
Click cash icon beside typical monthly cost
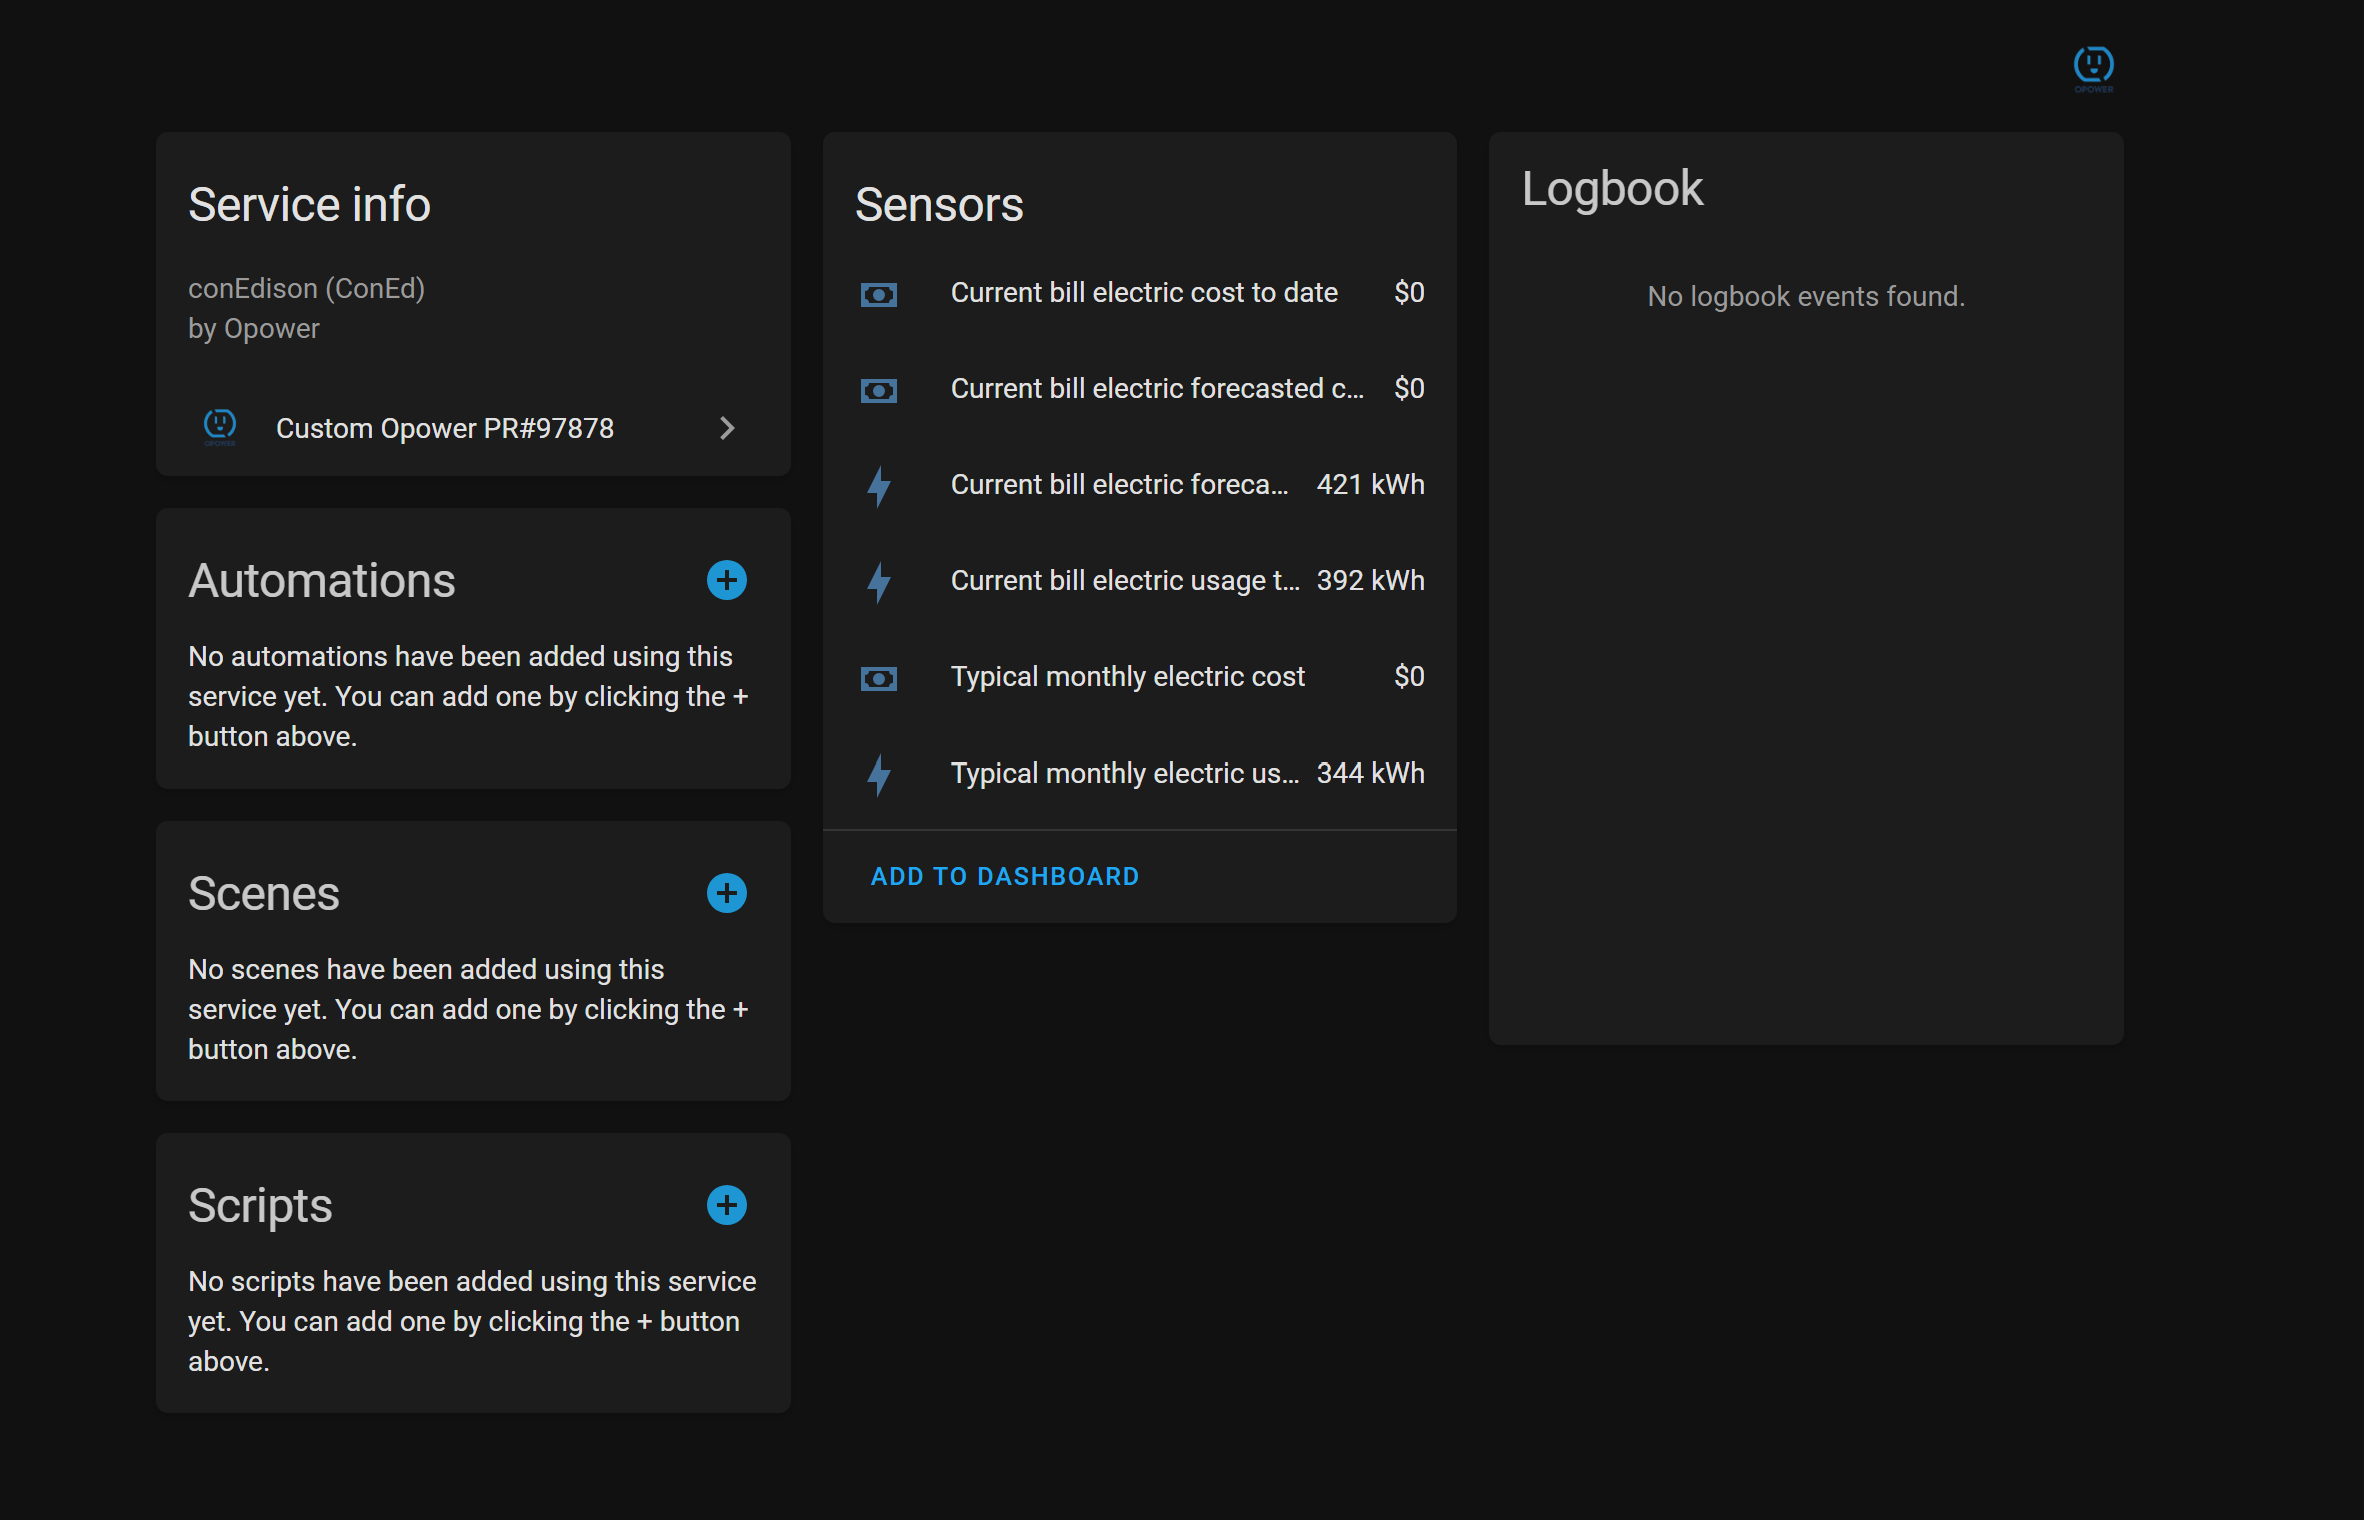pos(878,678)
